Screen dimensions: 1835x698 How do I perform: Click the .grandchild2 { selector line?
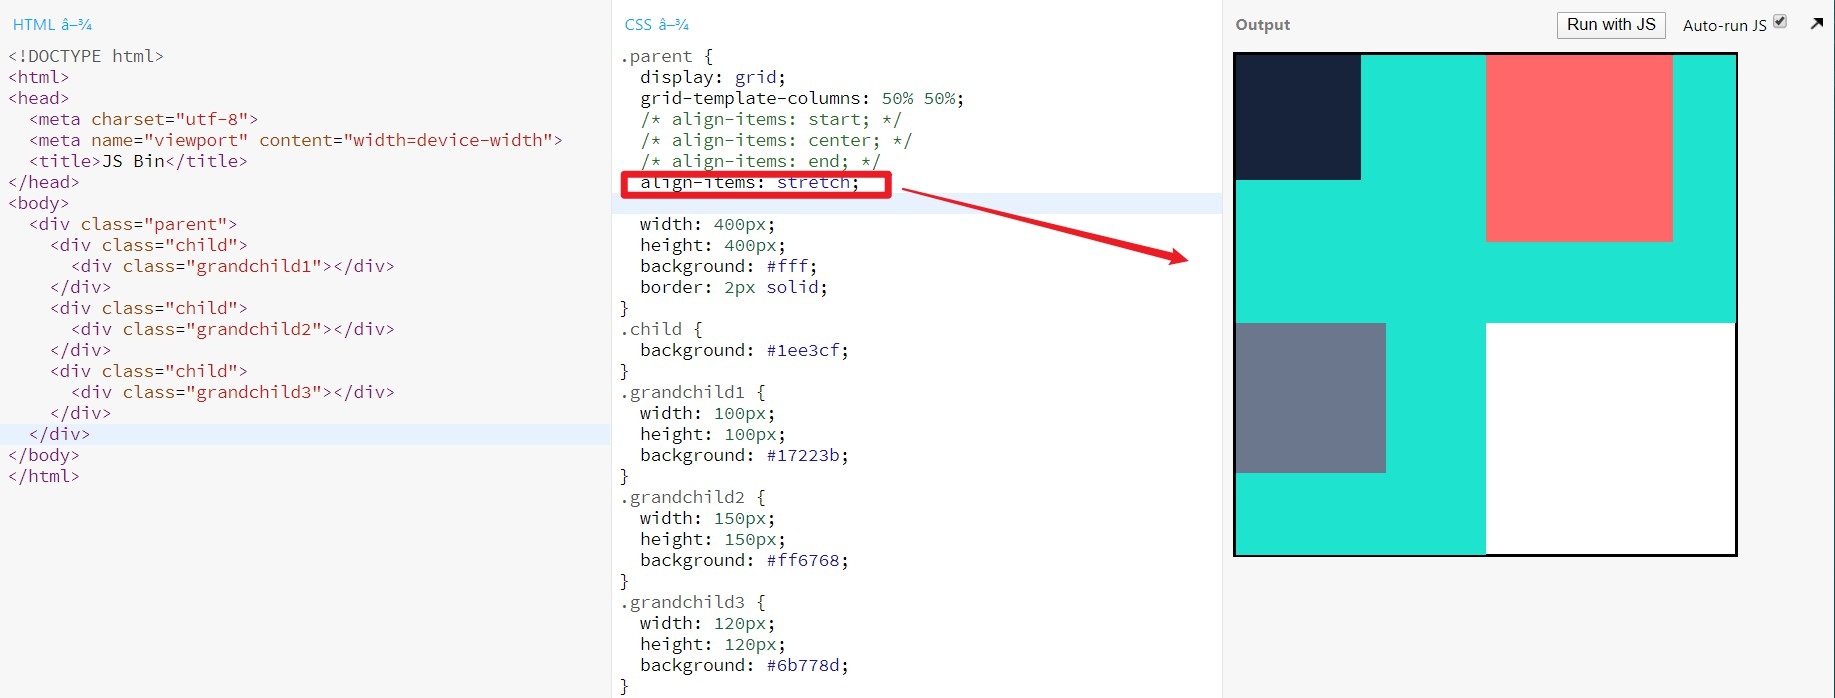click(693, 497)
